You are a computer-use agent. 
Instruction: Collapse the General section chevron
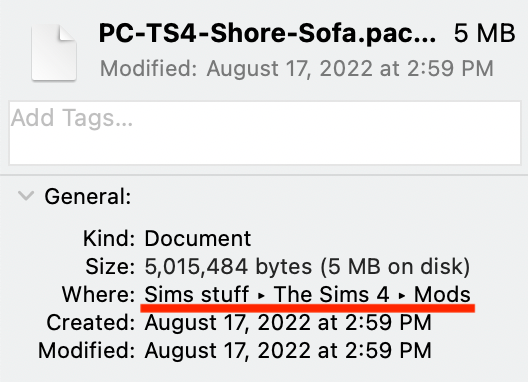tap(26, 196)
